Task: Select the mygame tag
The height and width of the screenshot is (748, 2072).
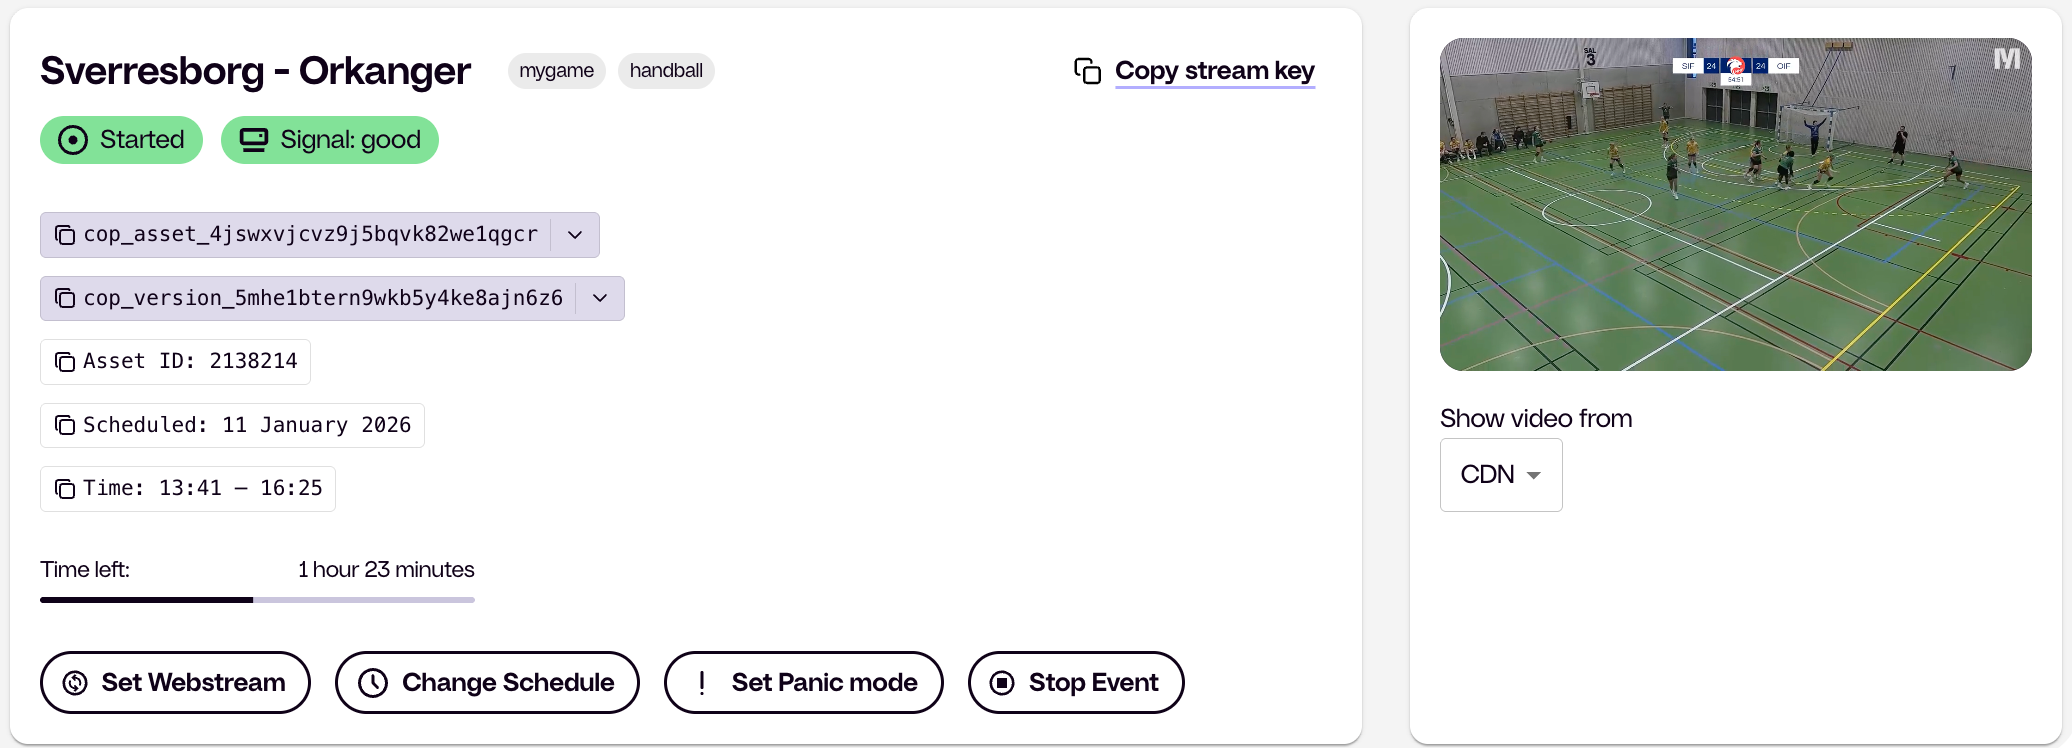Action: click(x=556, y=71)
